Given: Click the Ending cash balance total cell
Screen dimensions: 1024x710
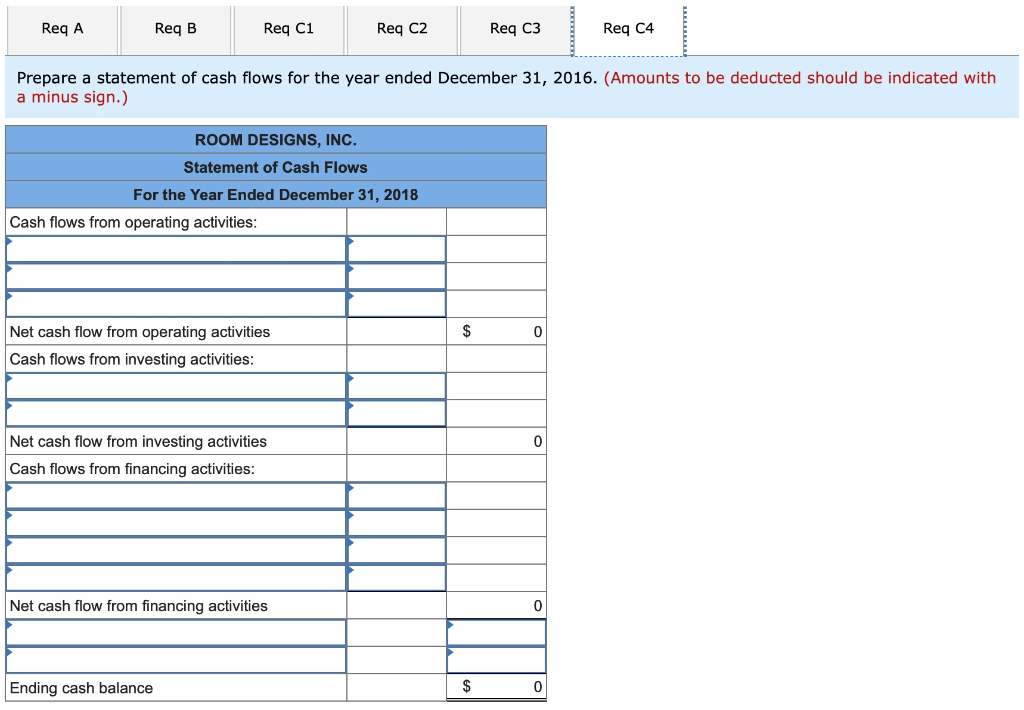Looking at the screenshot, I should (497, 687).
